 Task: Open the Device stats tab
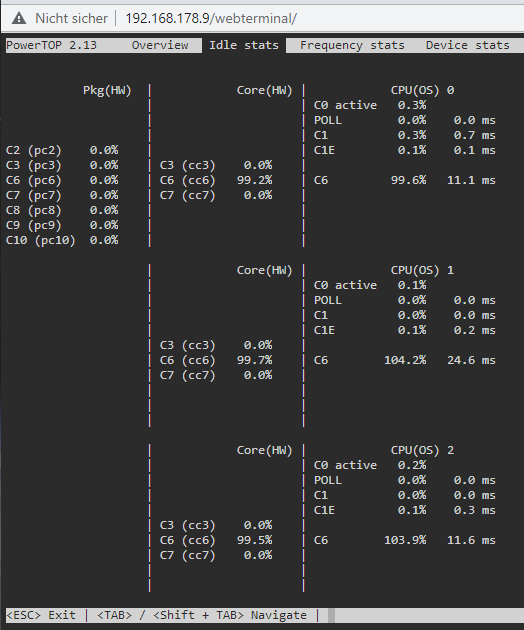(468, 45)
